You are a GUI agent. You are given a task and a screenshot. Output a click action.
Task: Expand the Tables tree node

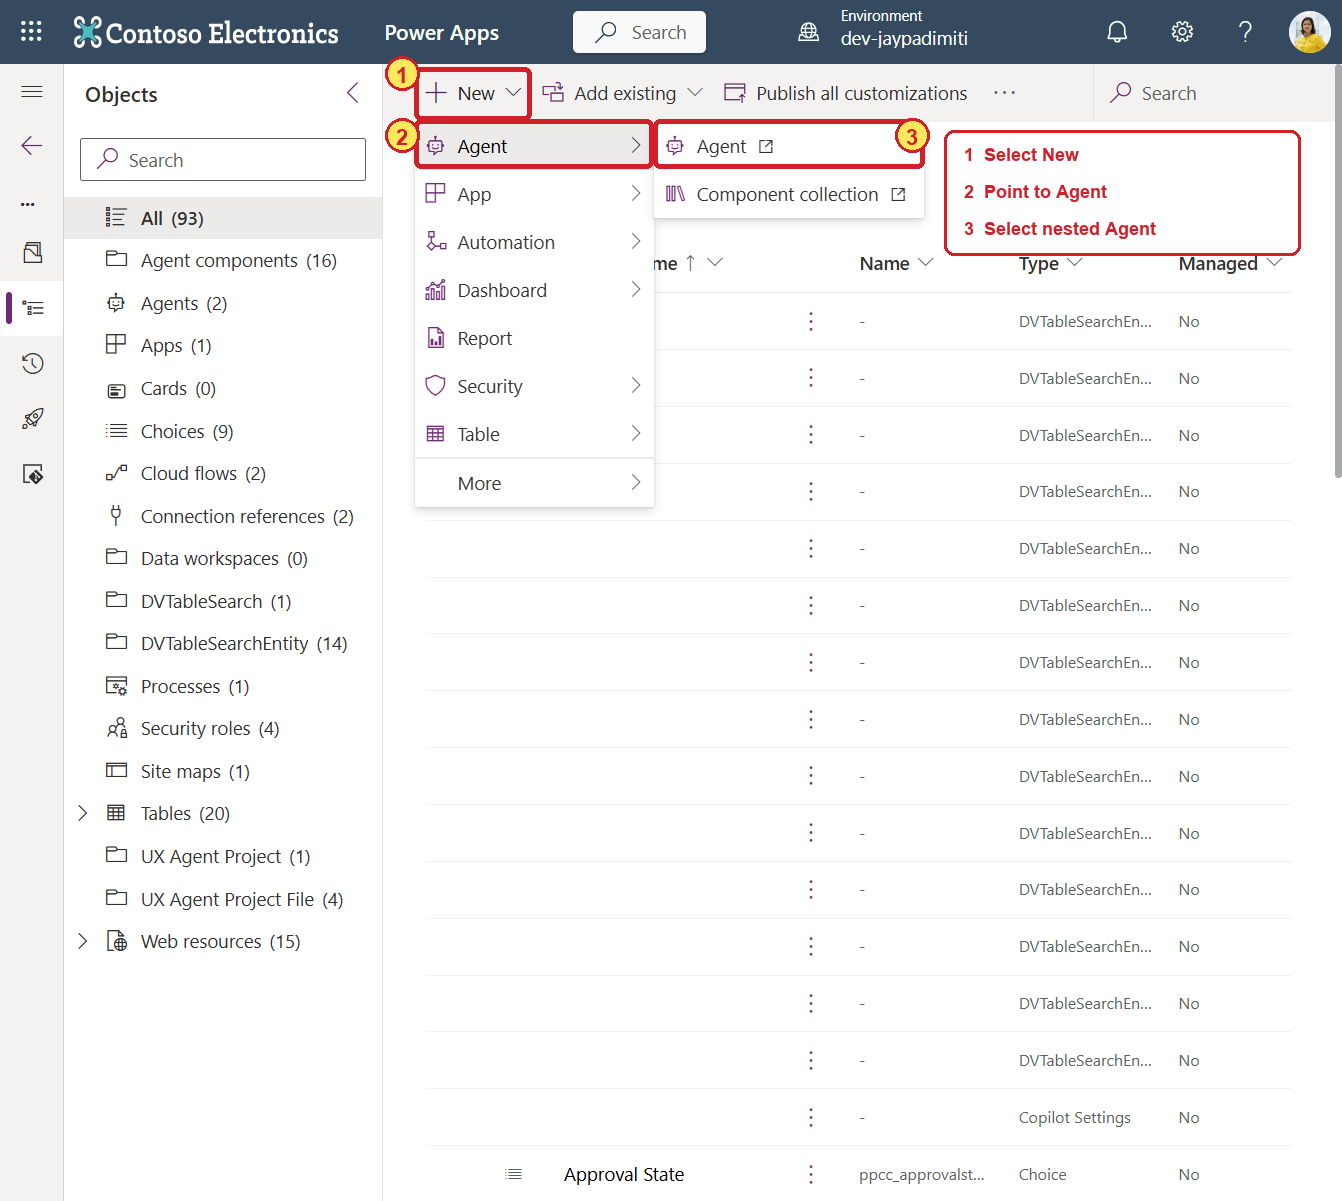[83, 813]
